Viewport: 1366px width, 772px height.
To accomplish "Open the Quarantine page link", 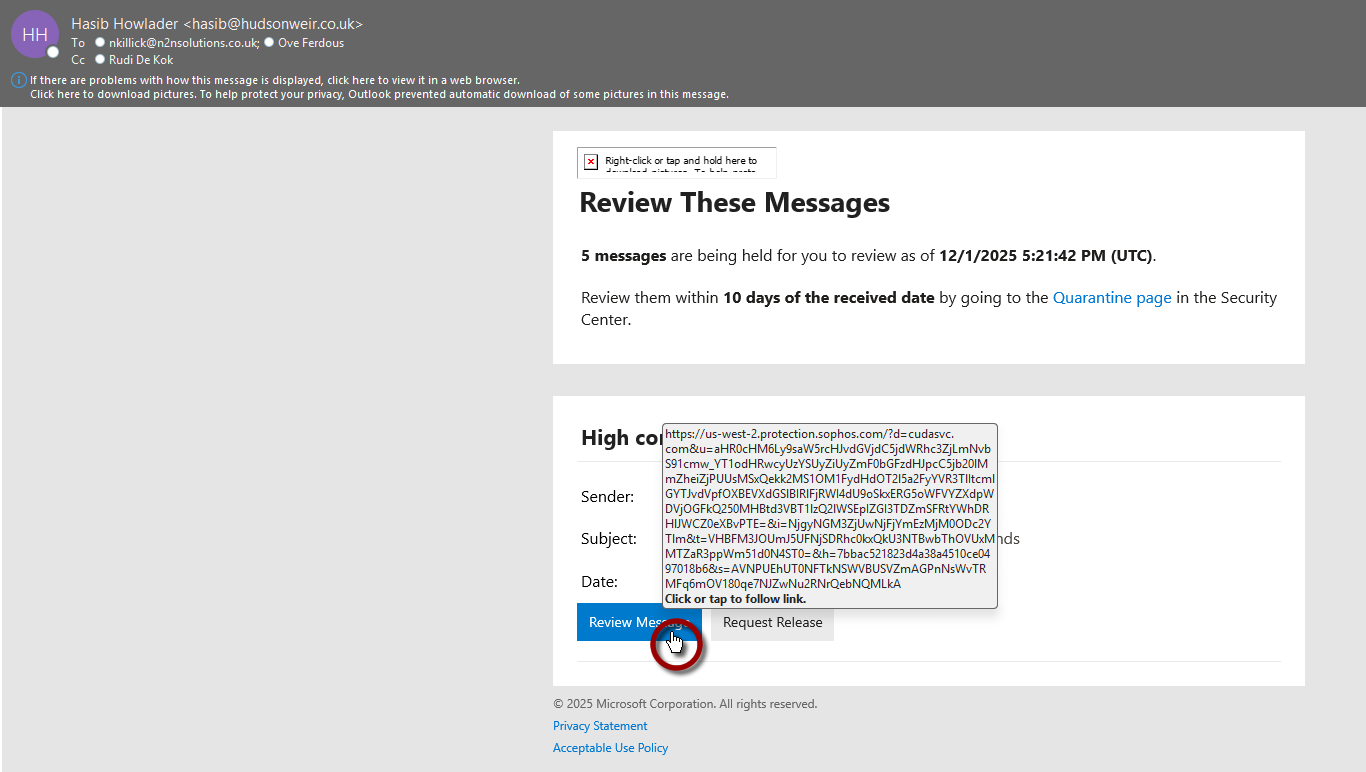I will click(1111, 298).
